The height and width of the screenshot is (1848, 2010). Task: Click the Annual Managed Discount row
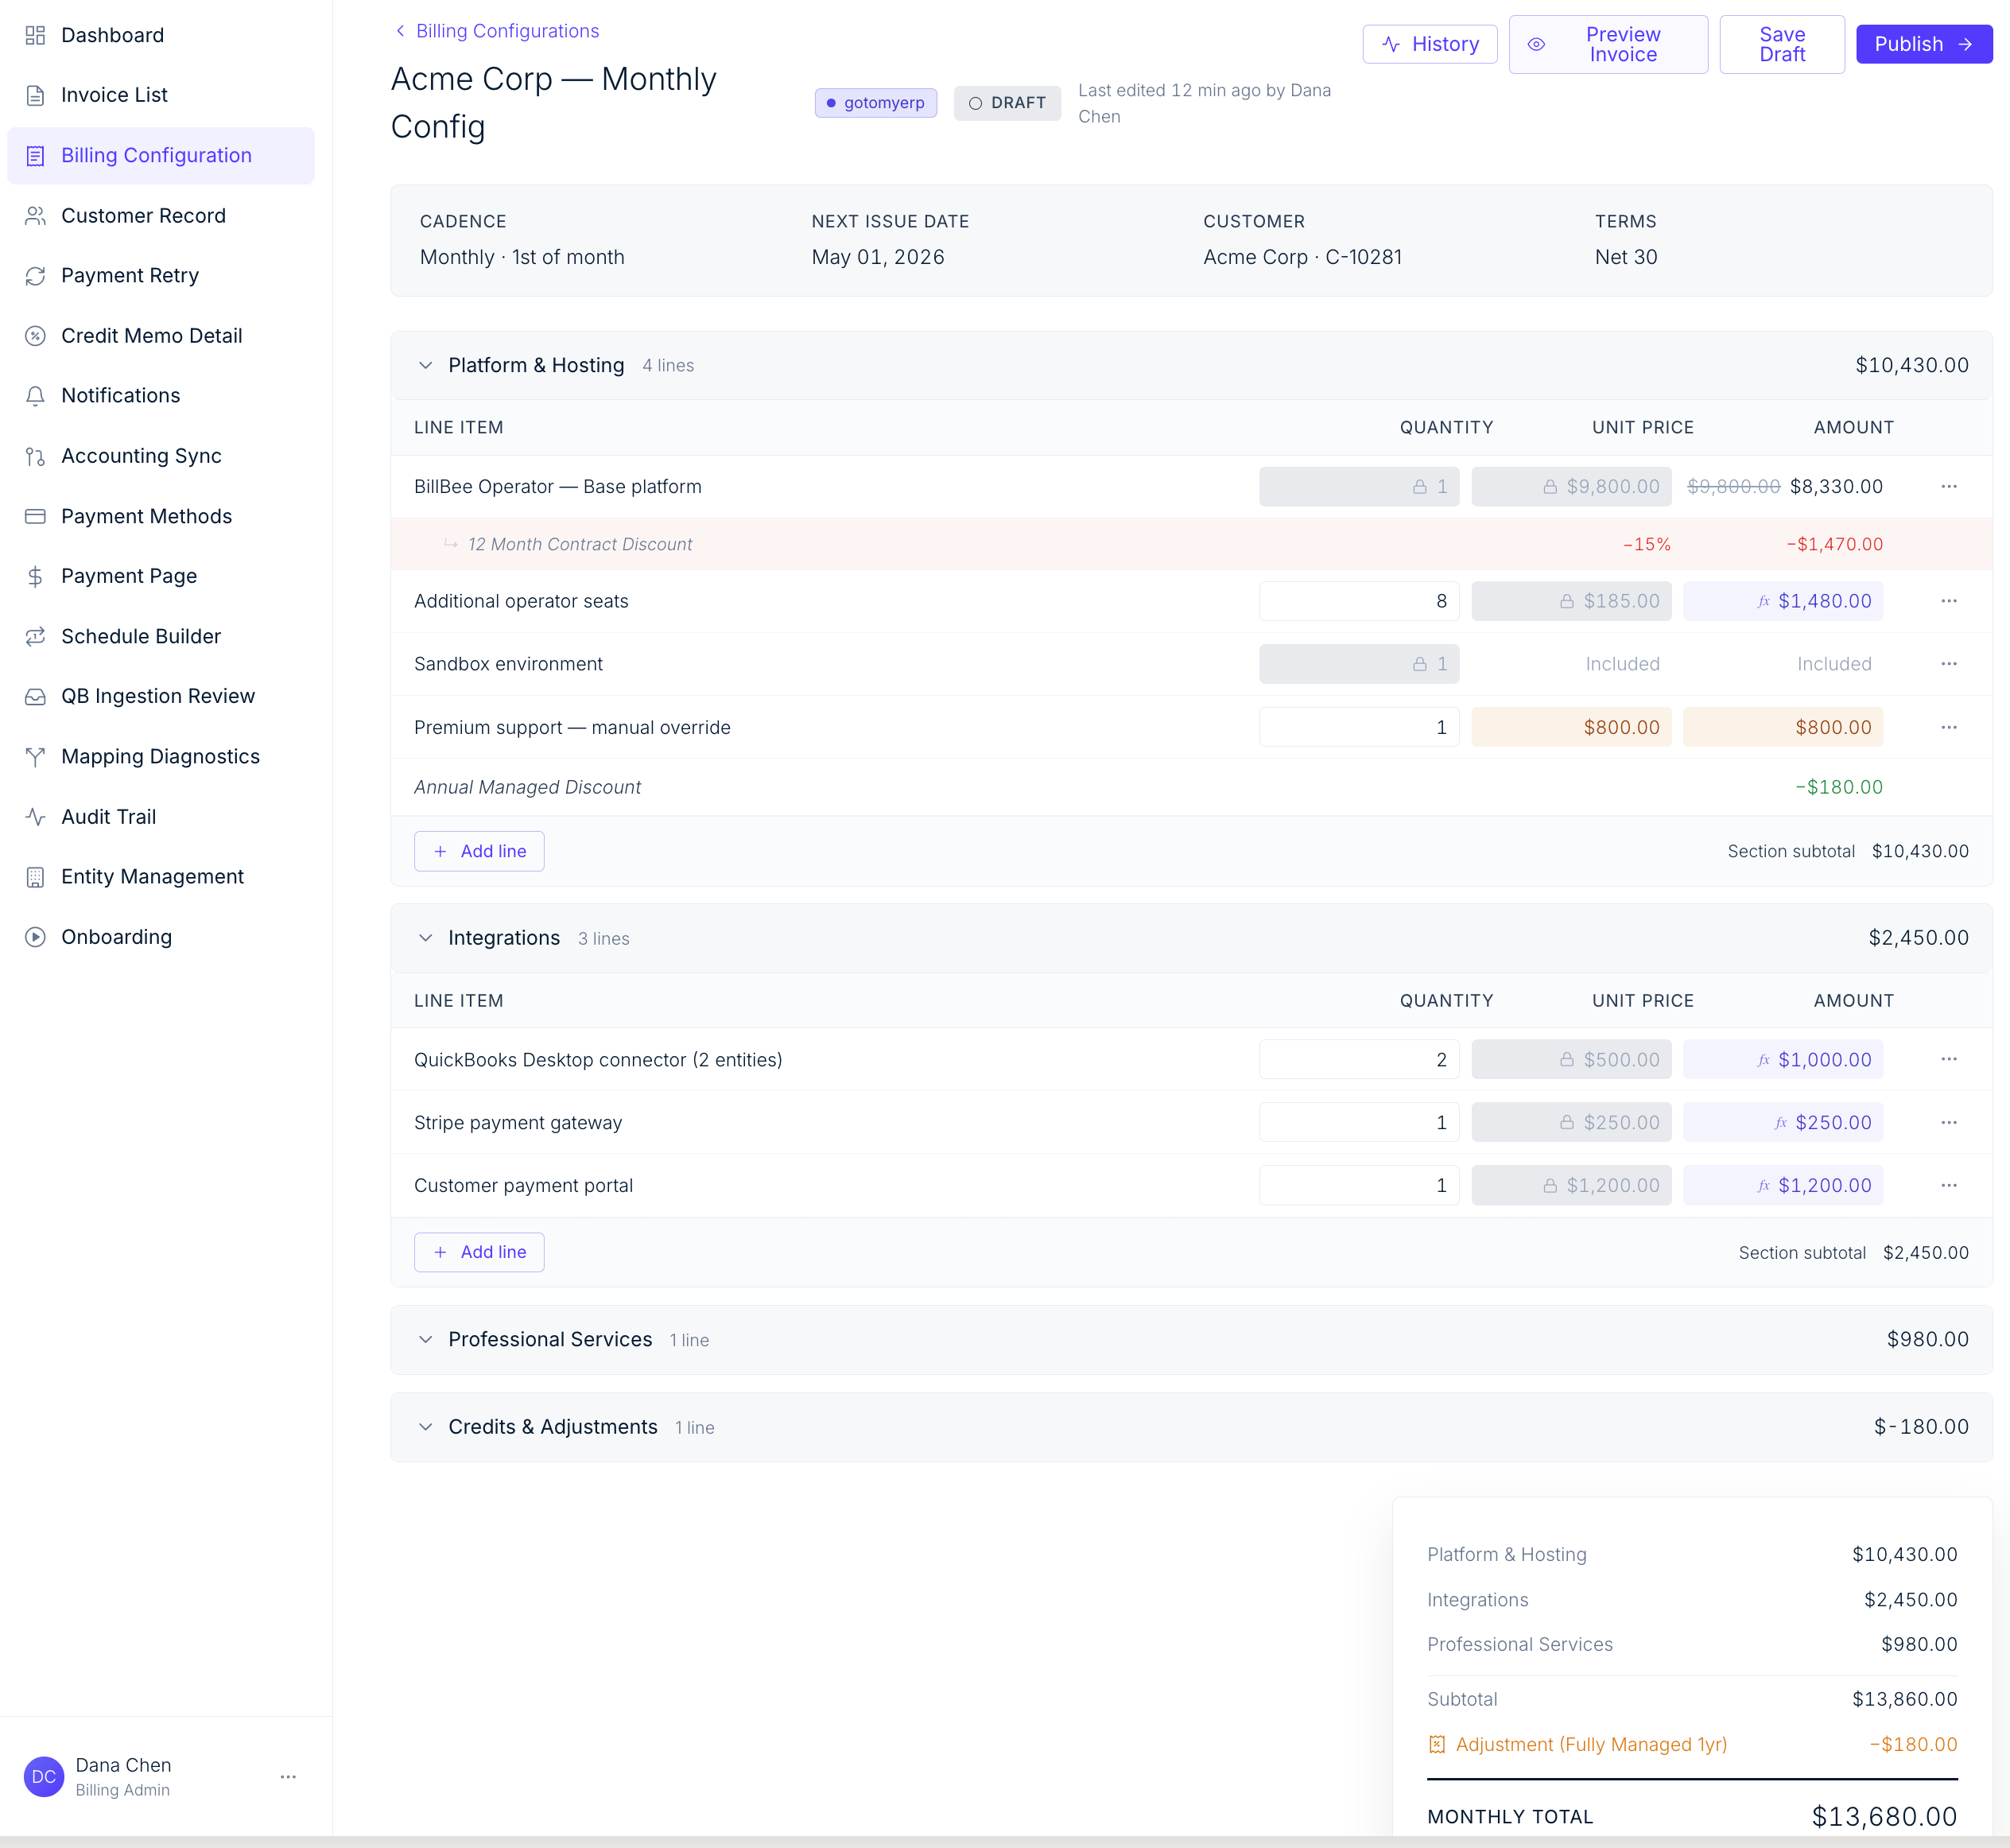1191,787
